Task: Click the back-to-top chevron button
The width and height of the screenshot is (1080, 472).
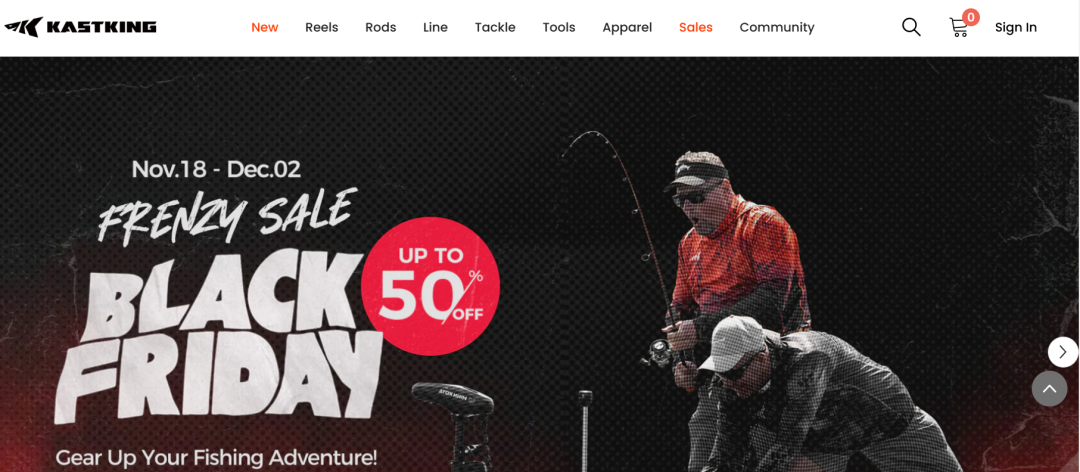Action: coord(1049,389)
